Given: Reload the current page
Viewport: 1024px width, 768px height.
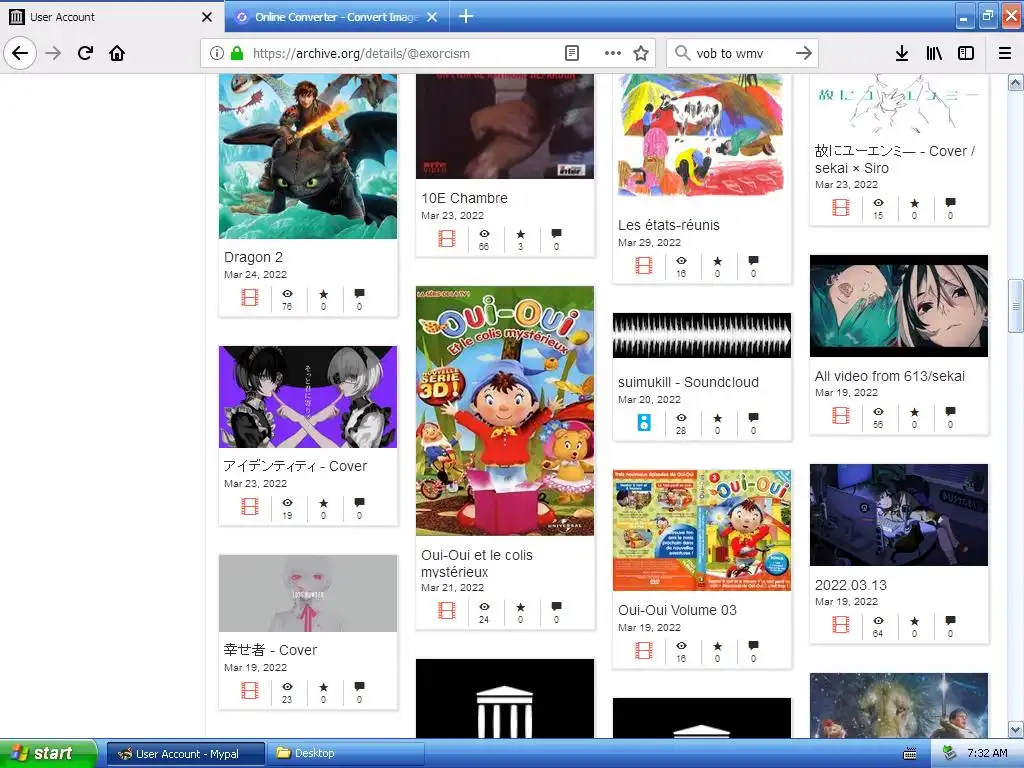Looking at the screenshot, I should coord(85,53).
